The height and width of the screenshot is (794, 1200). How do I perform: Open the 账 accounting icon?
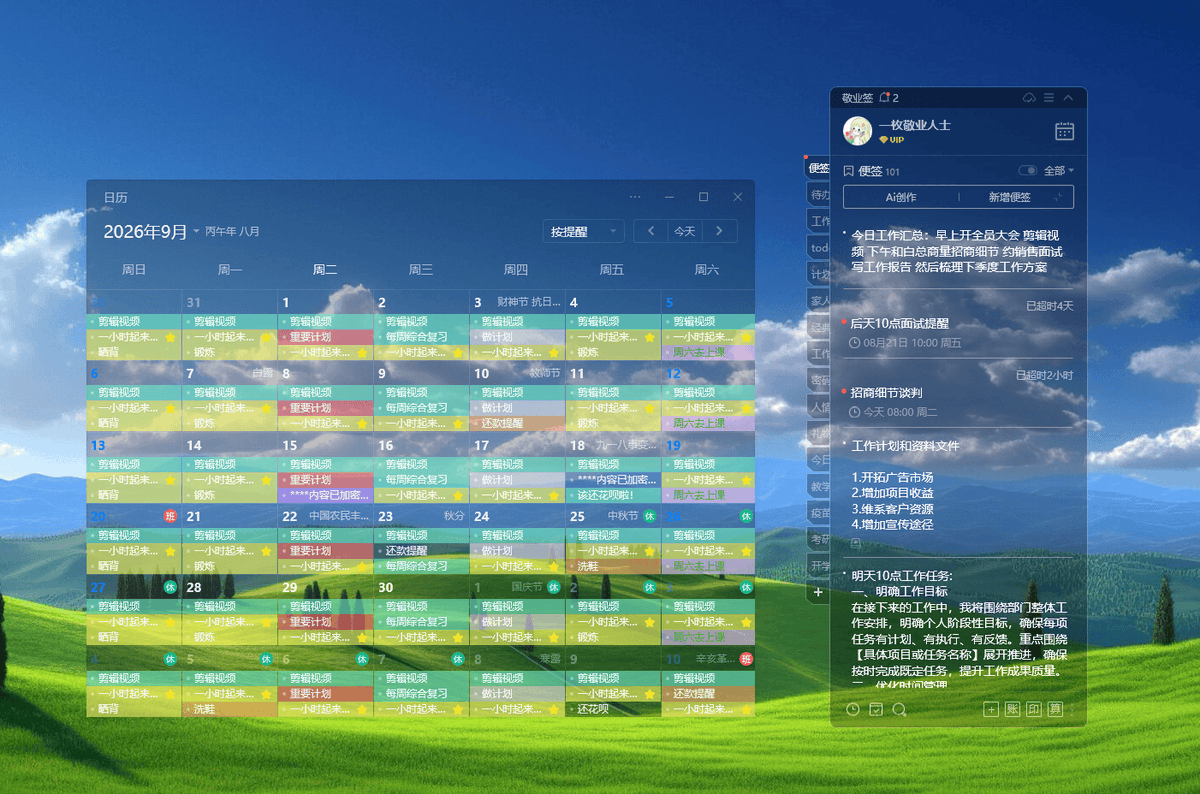[x=1012, y=709]
